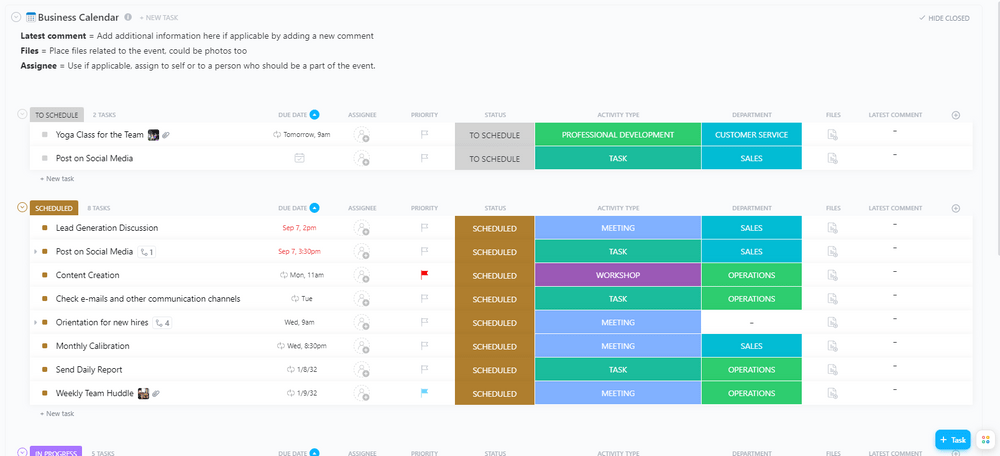Toggle status square of Content Creation
Viewport: 1000px width, 456px height.
pyautogui.click(x=45, y=276)
